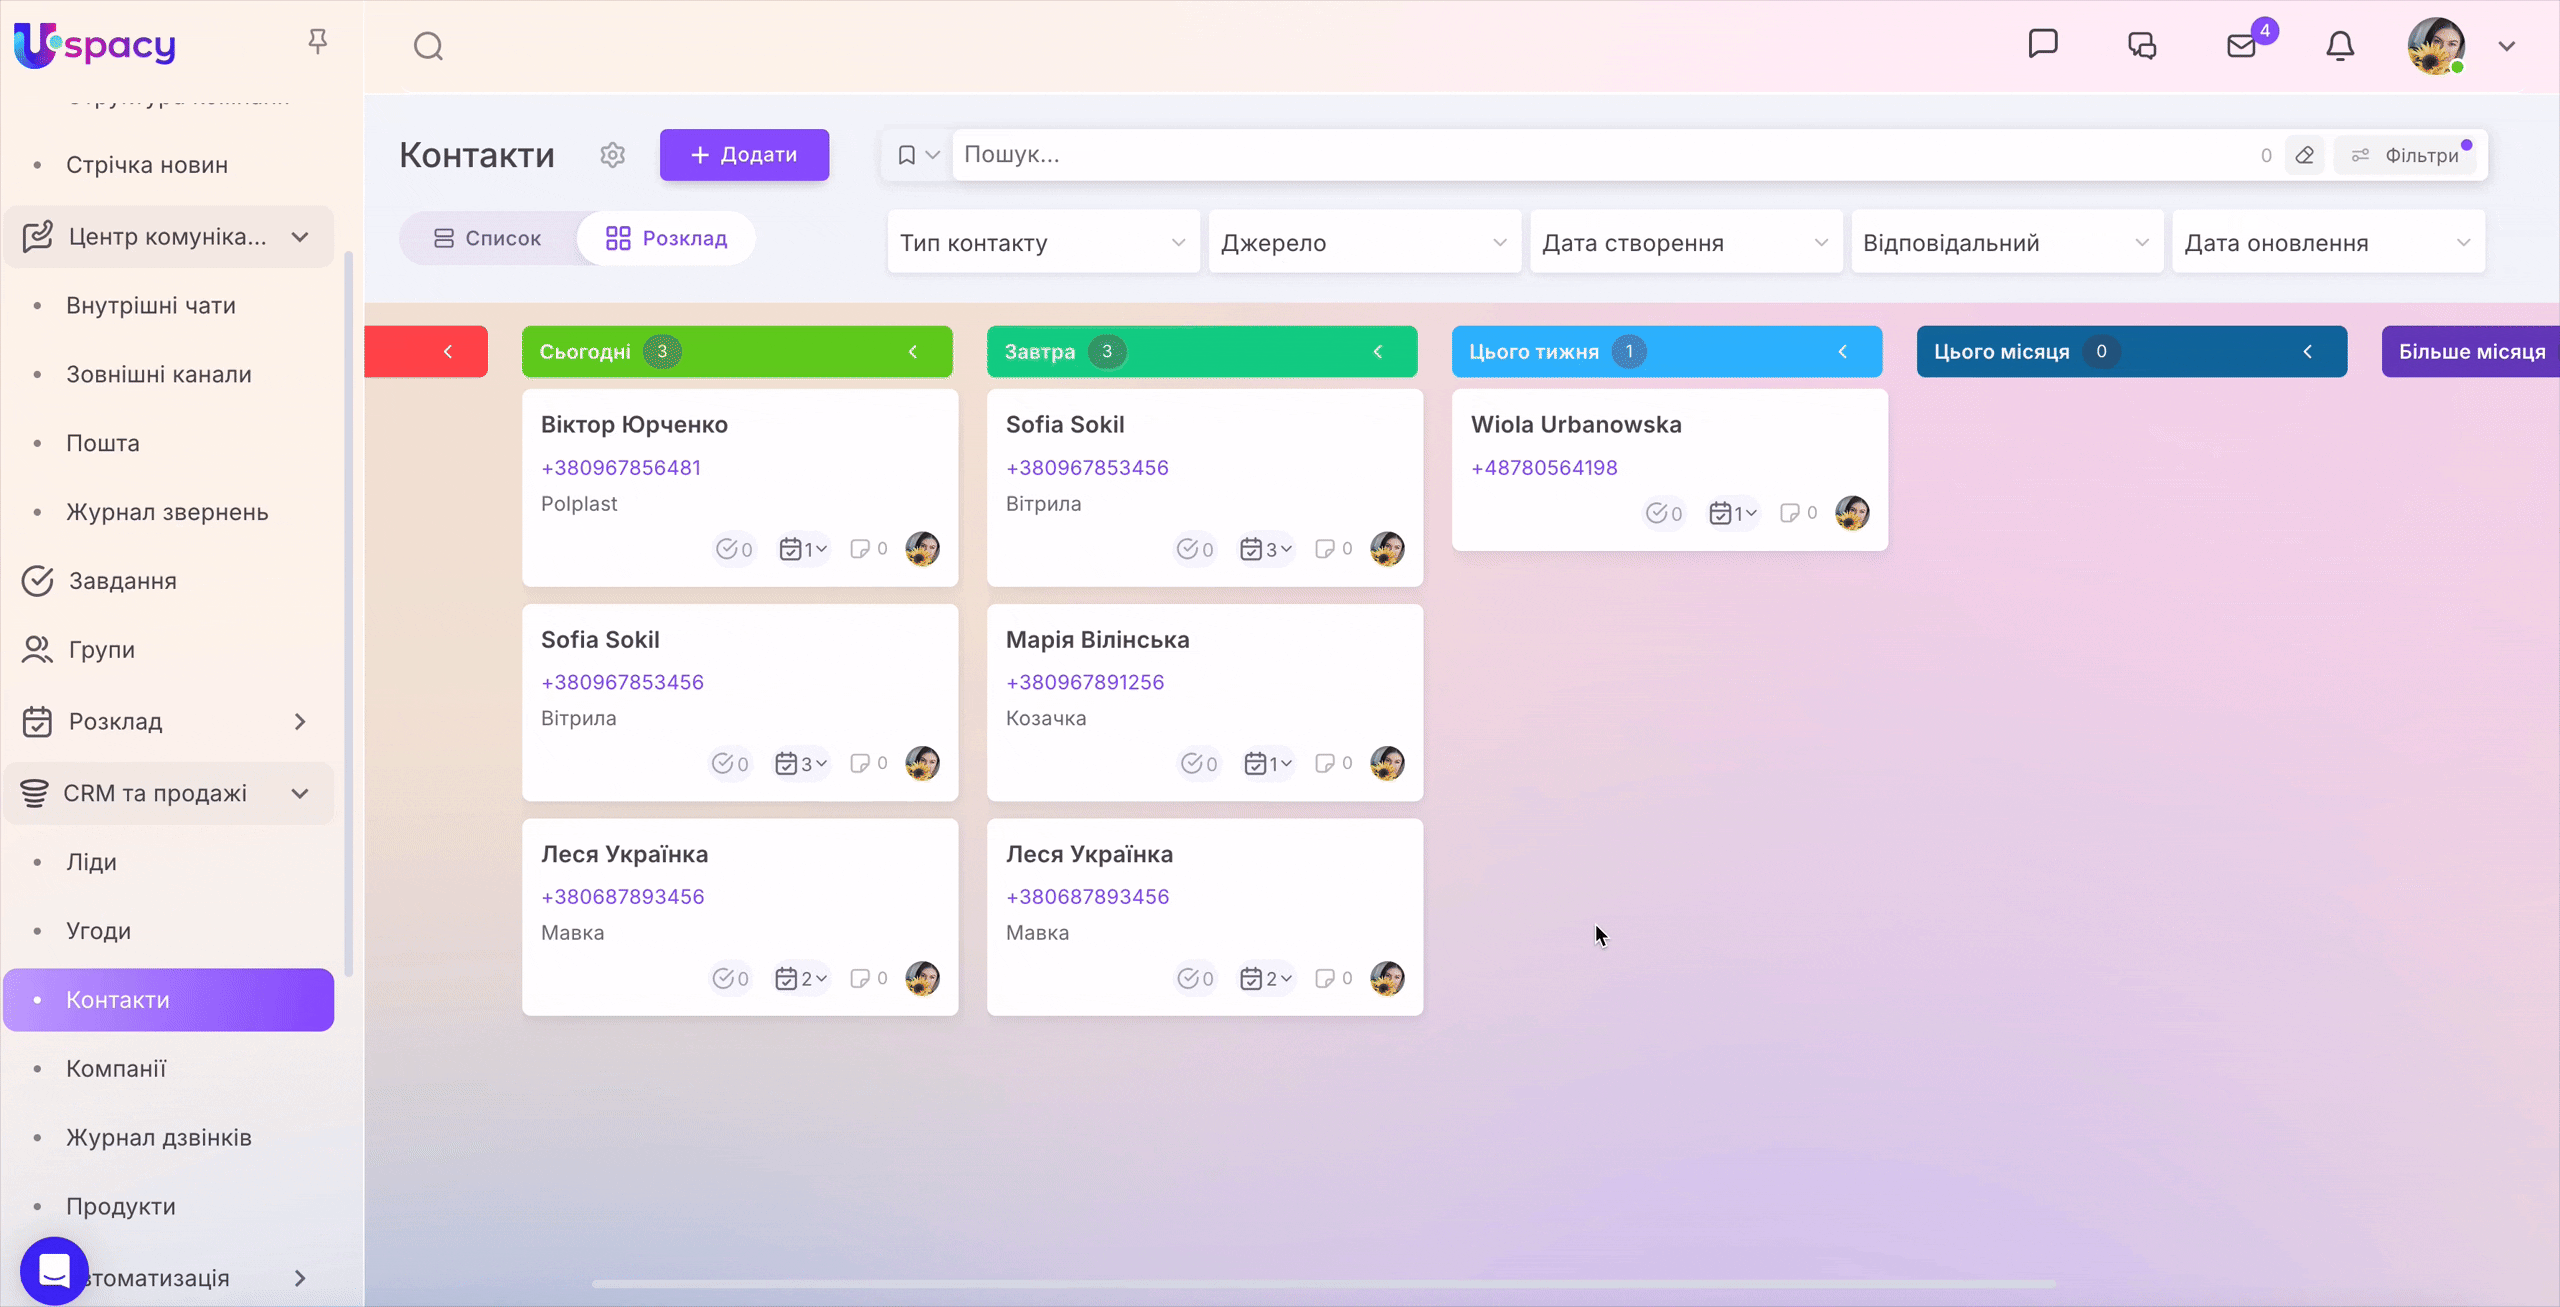Expand the profile menu chevron
Image resolution: width=2560 pixels, height=1307 pixels.
[2506, 46]
